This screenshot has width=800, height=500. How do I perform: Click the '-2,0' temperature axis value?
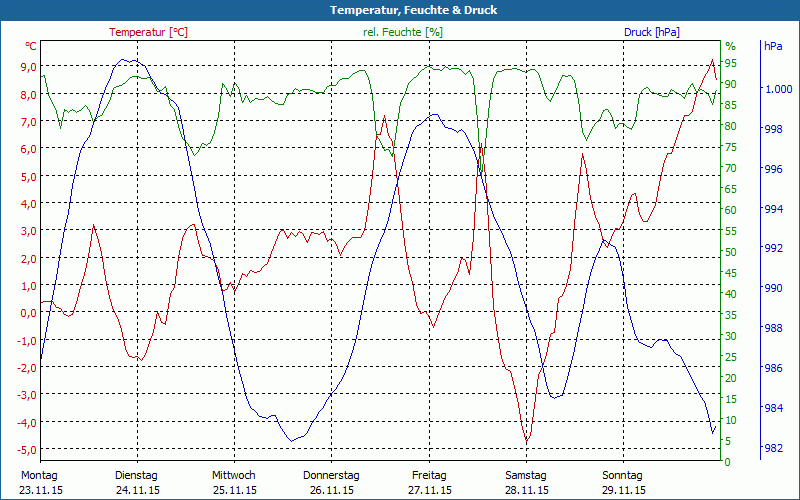tap(27, 367)
